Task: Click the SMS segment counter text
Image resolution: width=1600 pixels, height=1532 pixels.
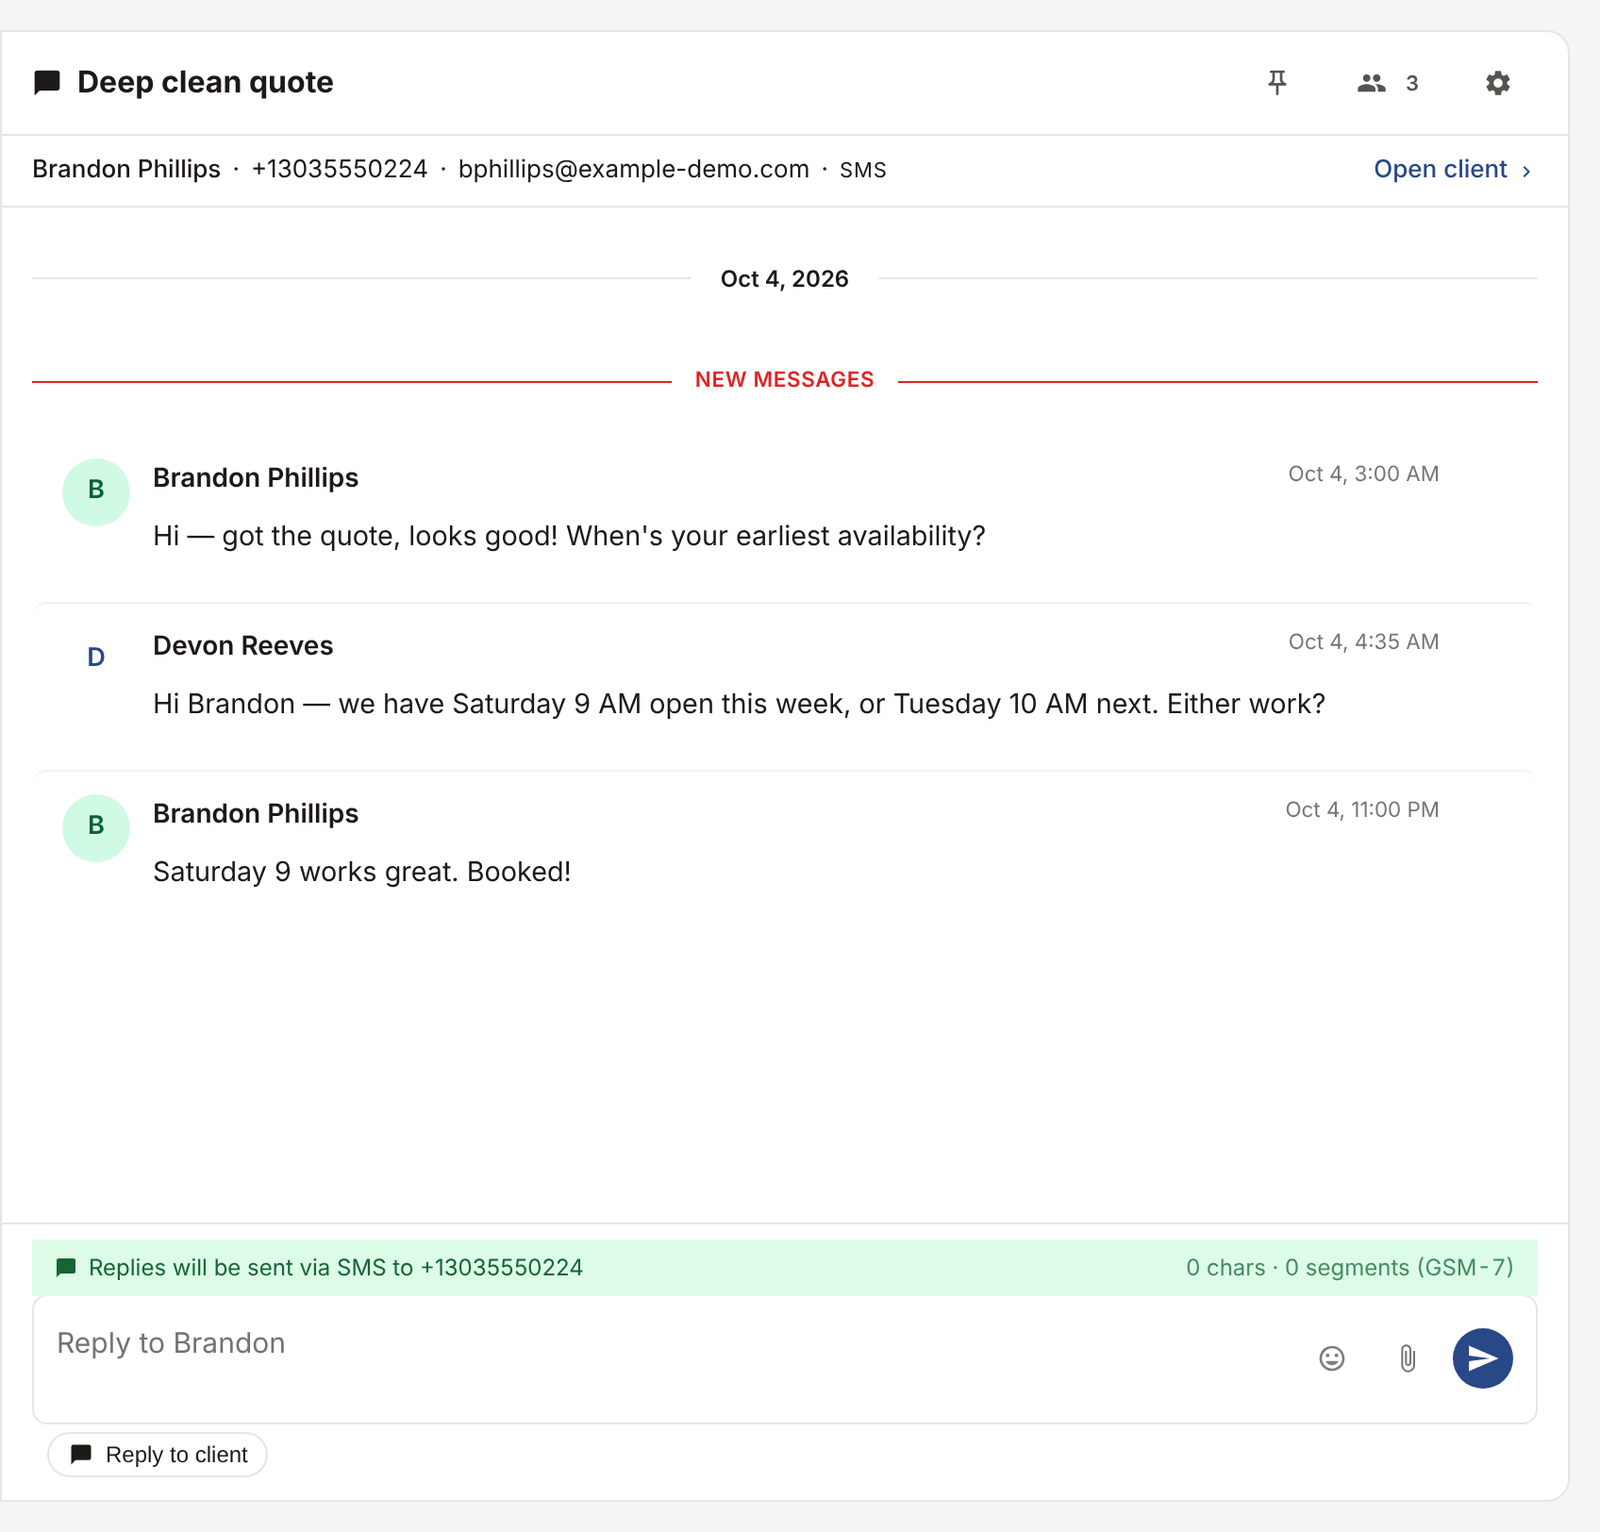Action: [1349, 1268]
